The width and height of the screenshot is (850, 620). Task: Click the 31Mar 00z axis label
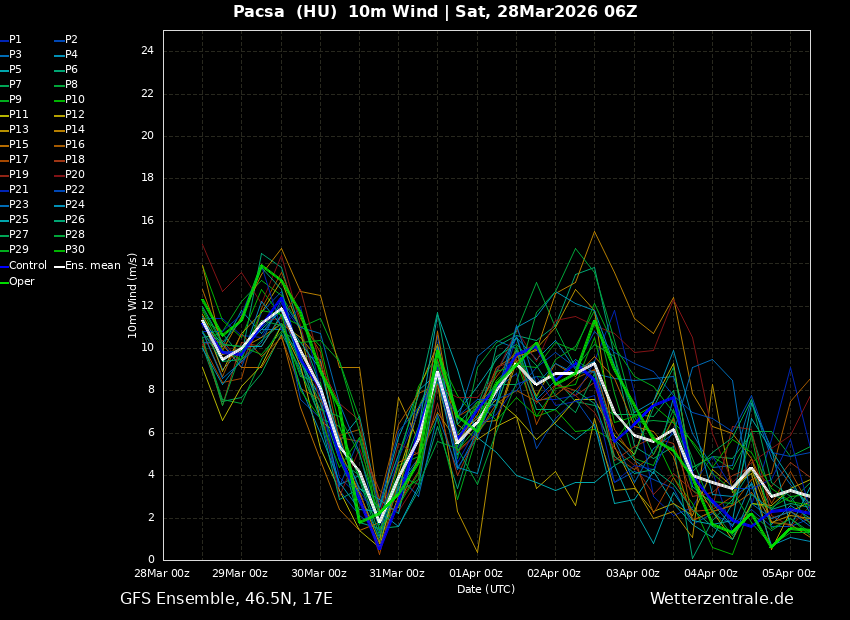397,574
